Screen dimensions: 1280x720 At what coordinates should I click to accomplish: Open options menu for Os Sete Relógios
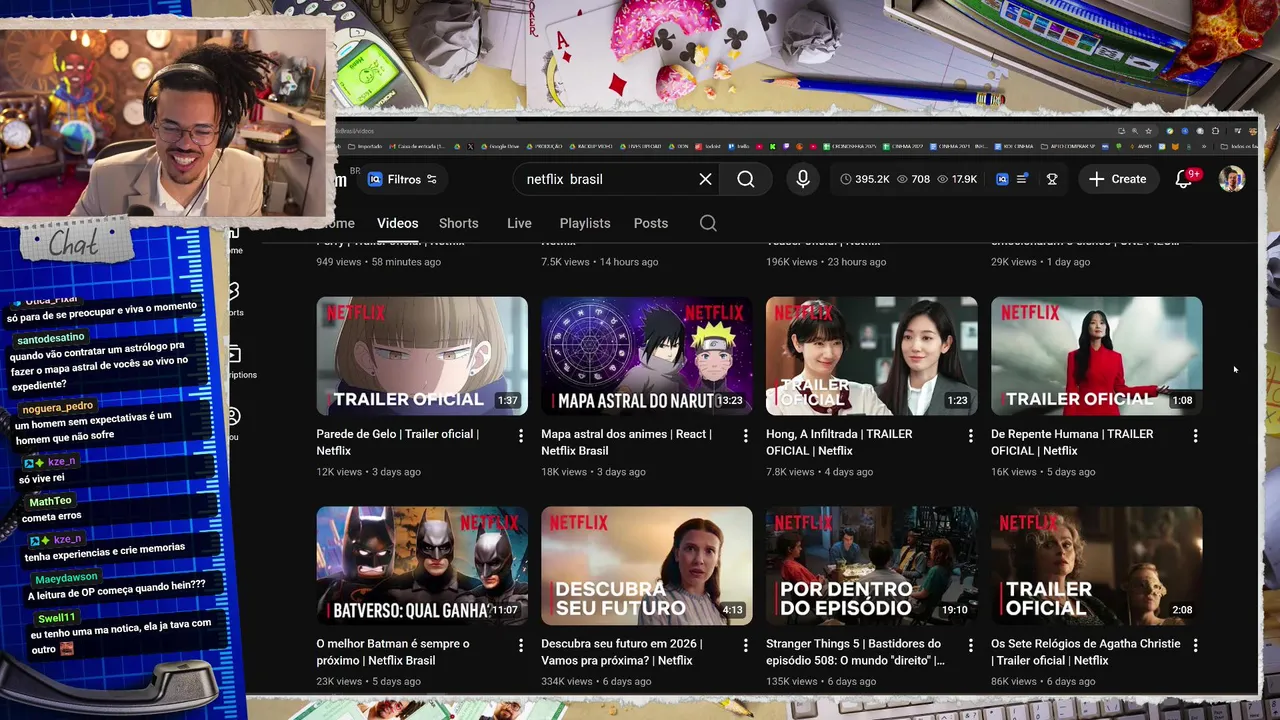point(1195,646)
